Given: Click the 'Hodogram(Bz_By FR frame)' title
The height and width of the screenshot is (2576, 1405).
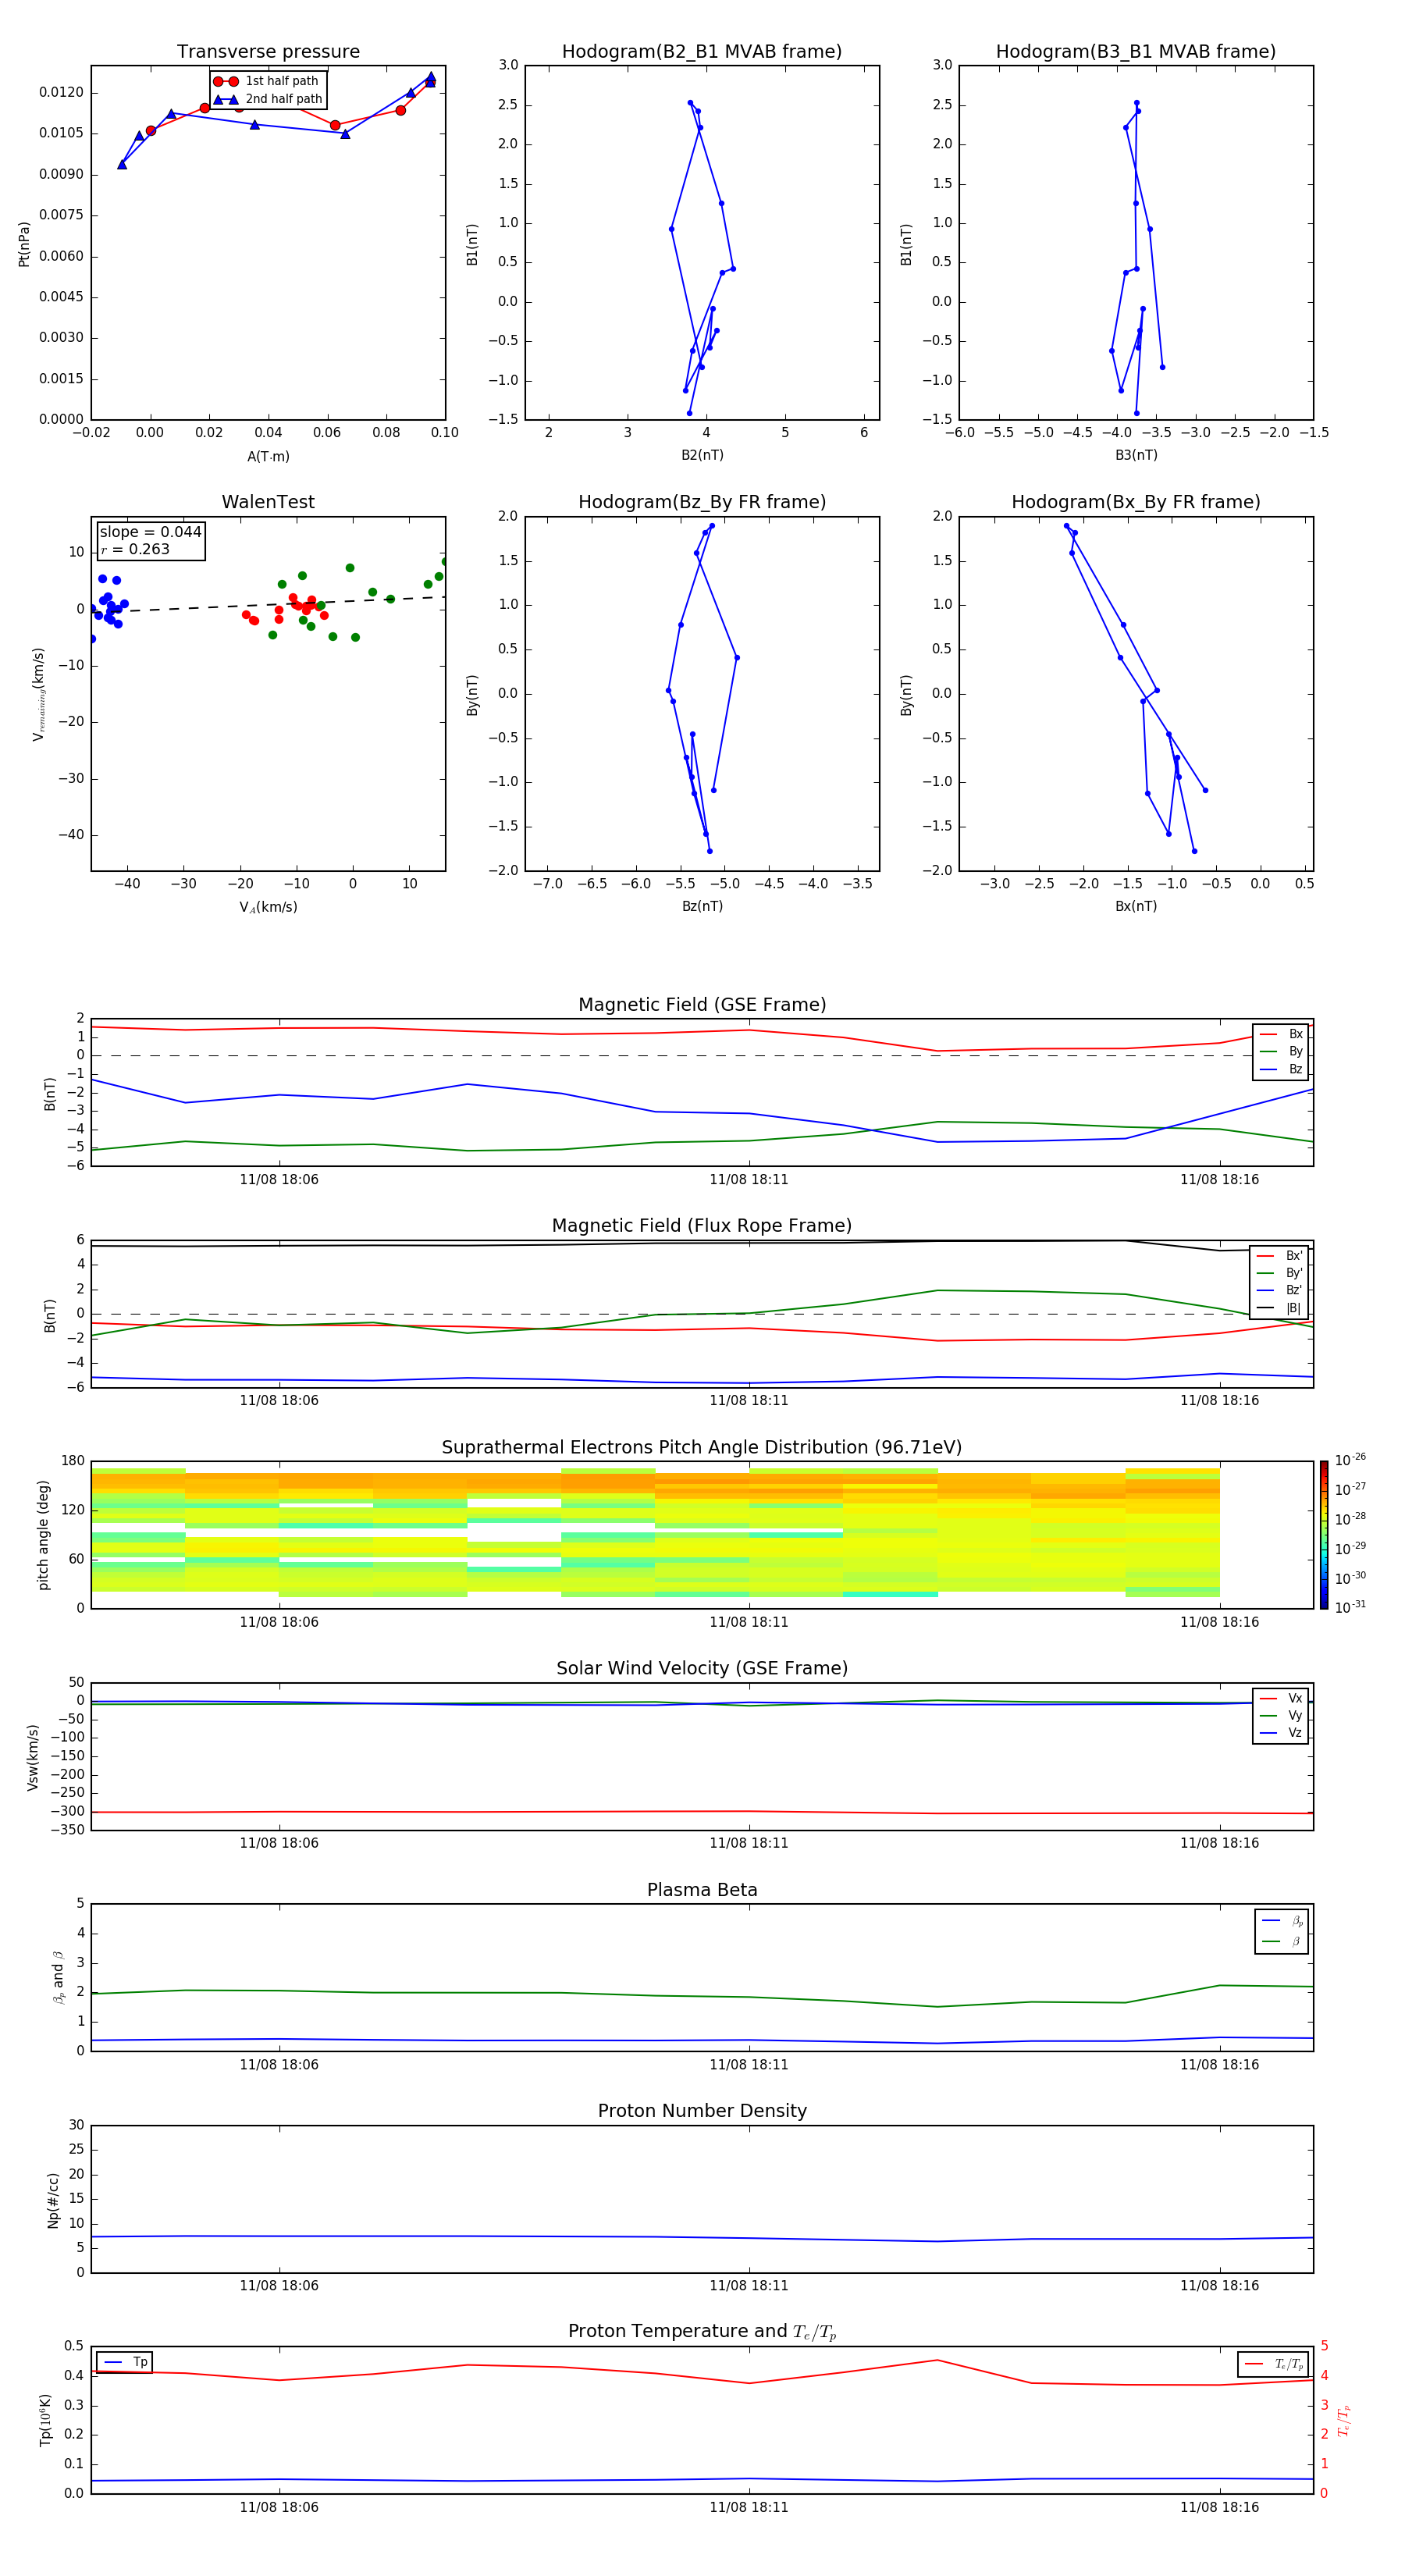Looking at the screenshot, I should coord(702,502).
